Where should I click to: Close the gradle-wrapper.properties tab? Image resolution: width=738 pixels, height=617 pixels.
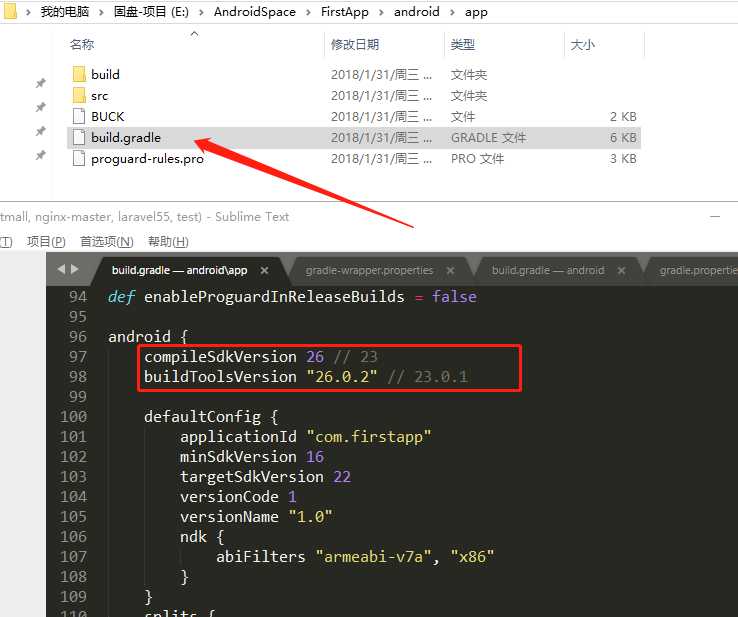[x=450, y=271]
